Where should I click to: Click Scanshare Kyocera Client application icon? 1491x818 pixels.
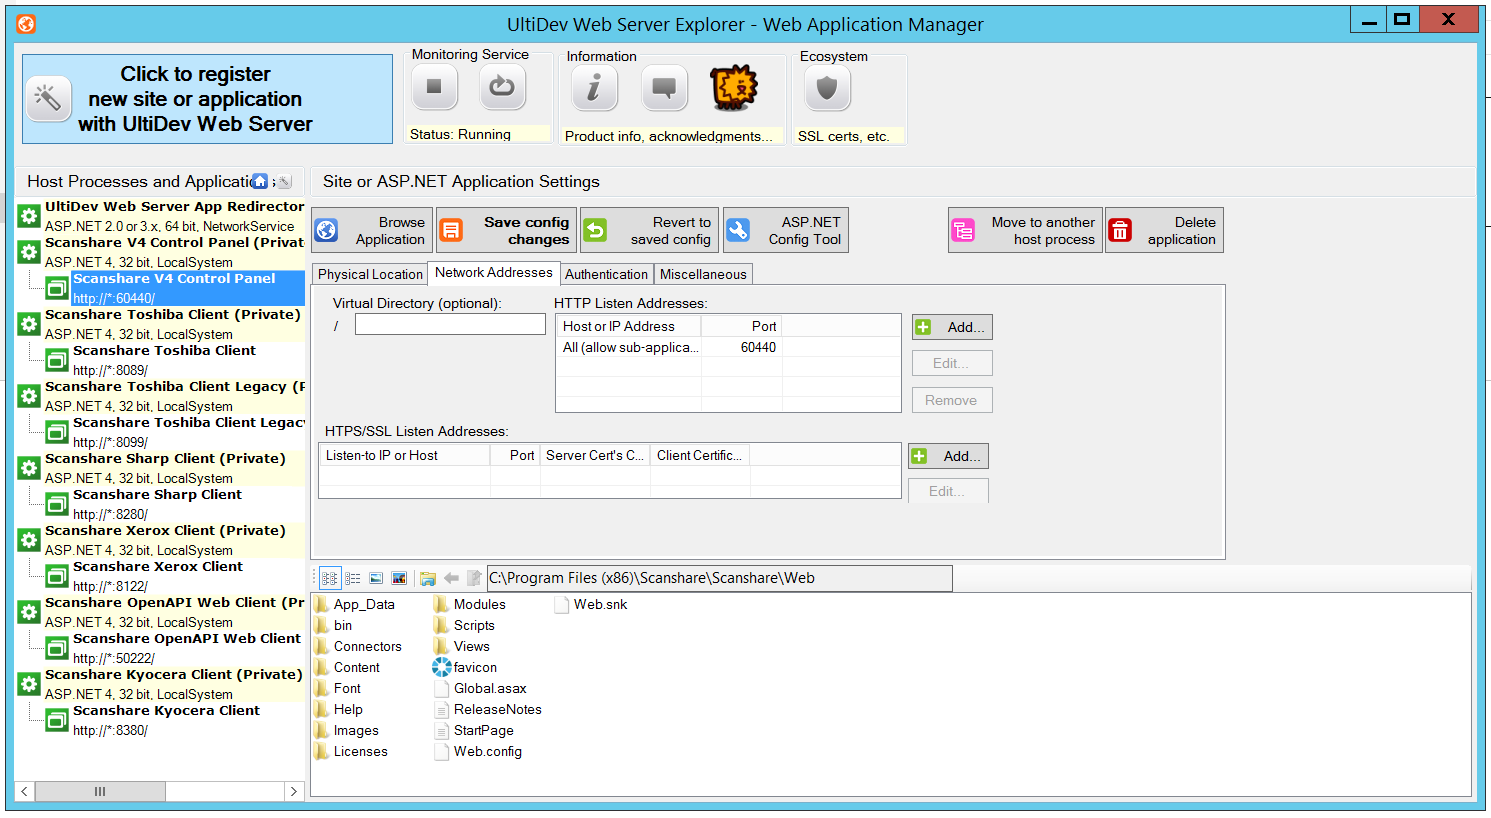tap(57, 720)
